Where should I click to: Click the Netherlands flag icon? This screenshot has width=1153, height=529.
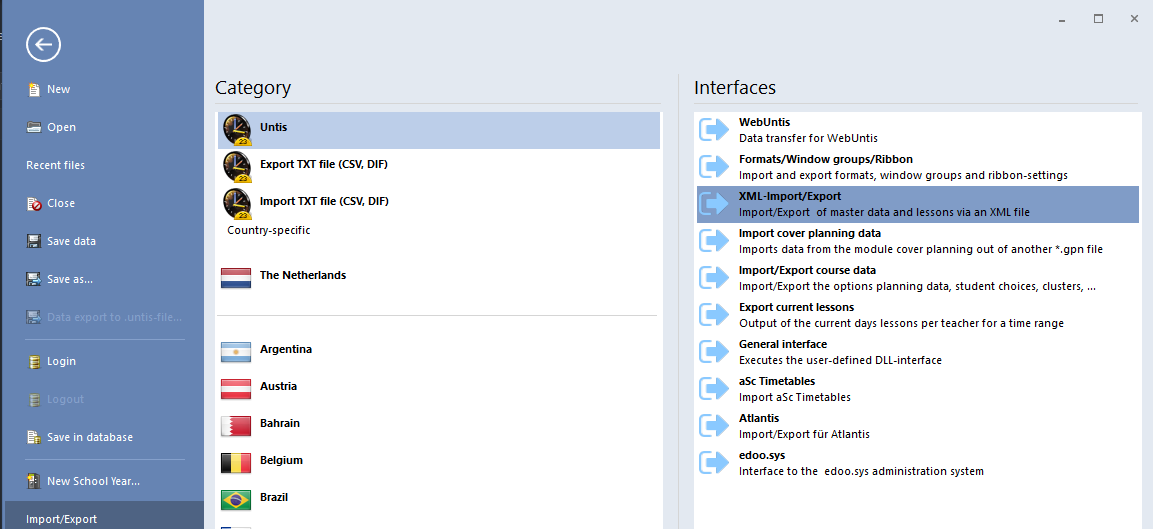[x=236, y=278]
